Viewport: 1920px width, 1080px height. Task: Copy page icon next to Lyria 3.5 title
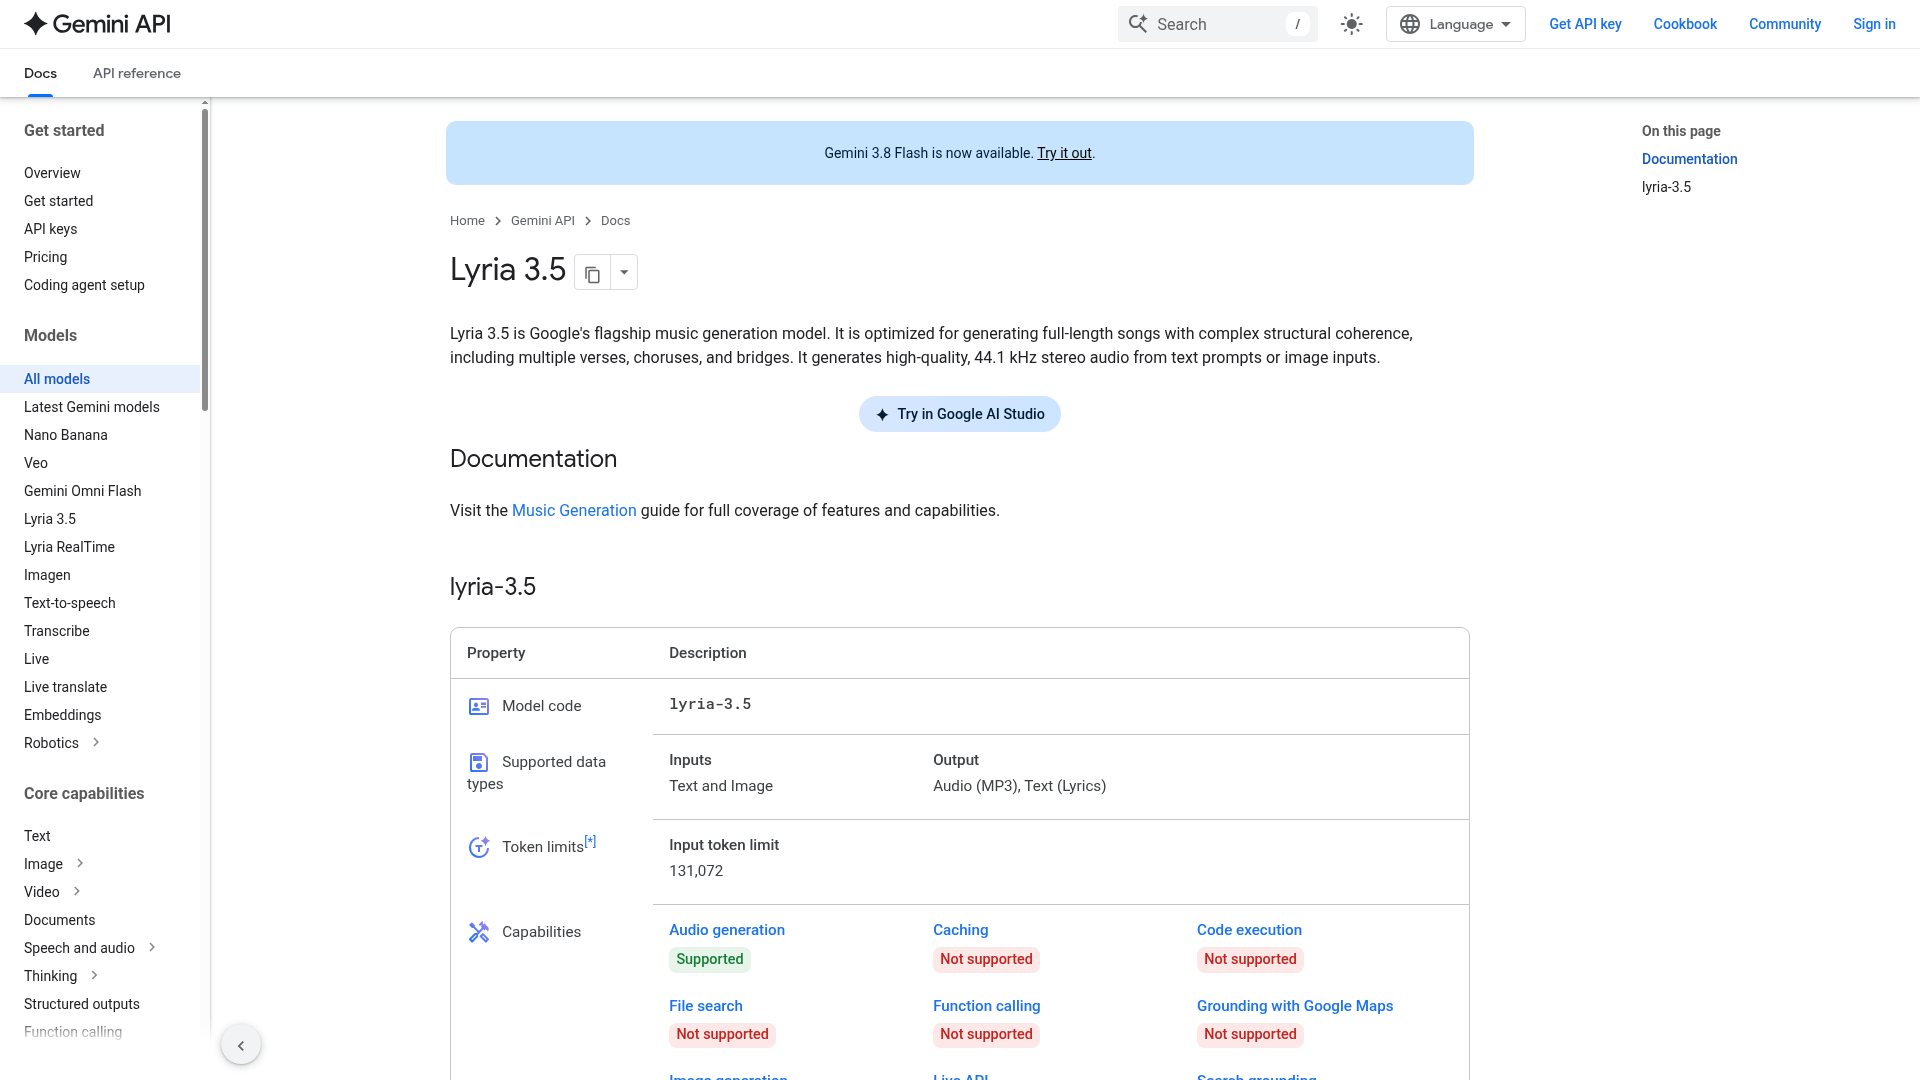pos(592,273)
